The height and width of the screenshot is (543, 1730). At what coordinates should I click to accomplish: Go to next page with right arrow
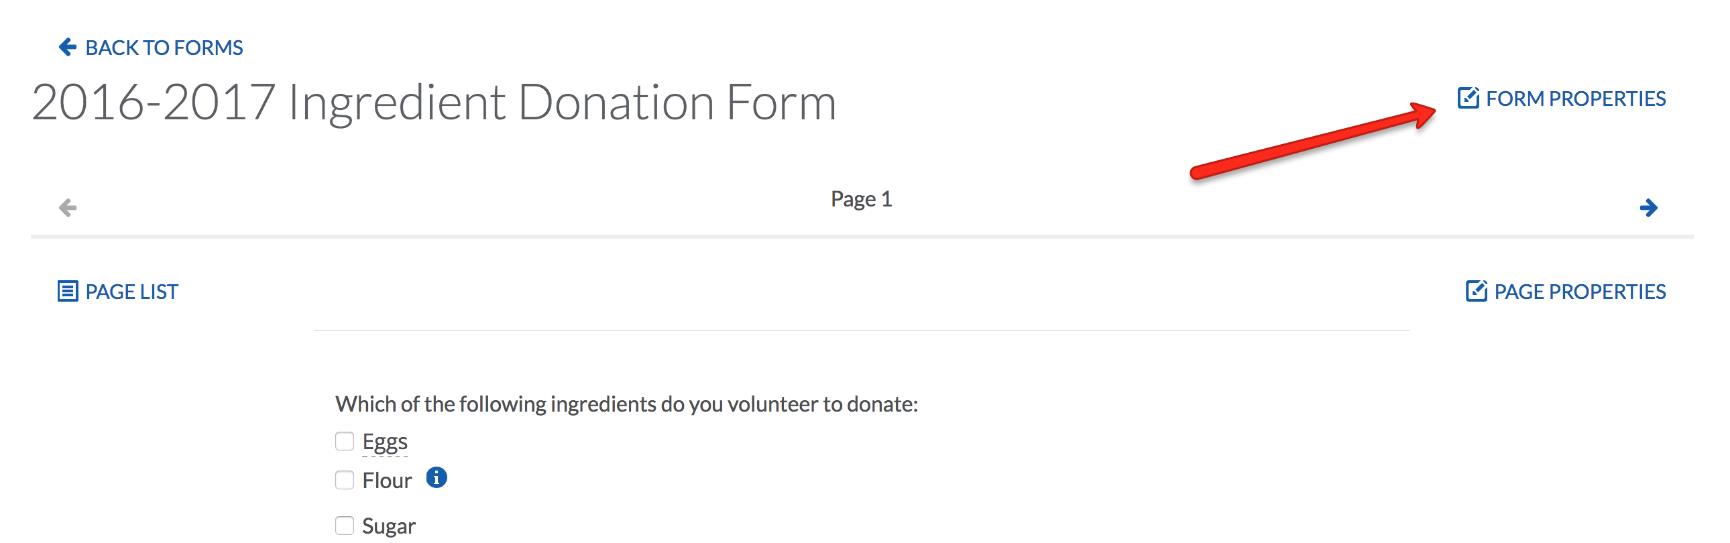coord(1649,208)
